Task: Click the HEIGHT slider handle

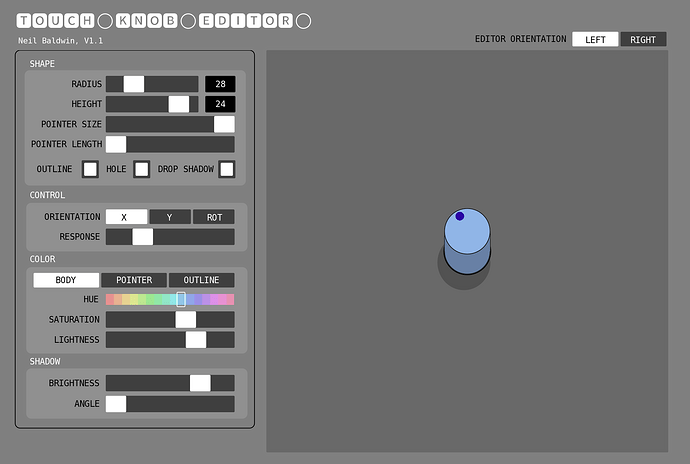Action: [x=179, y=104]
